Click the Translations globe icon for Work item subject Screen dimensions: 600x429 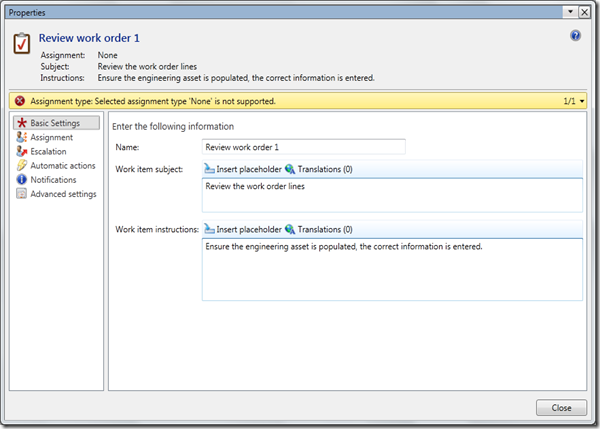click(x=290, y=169)
